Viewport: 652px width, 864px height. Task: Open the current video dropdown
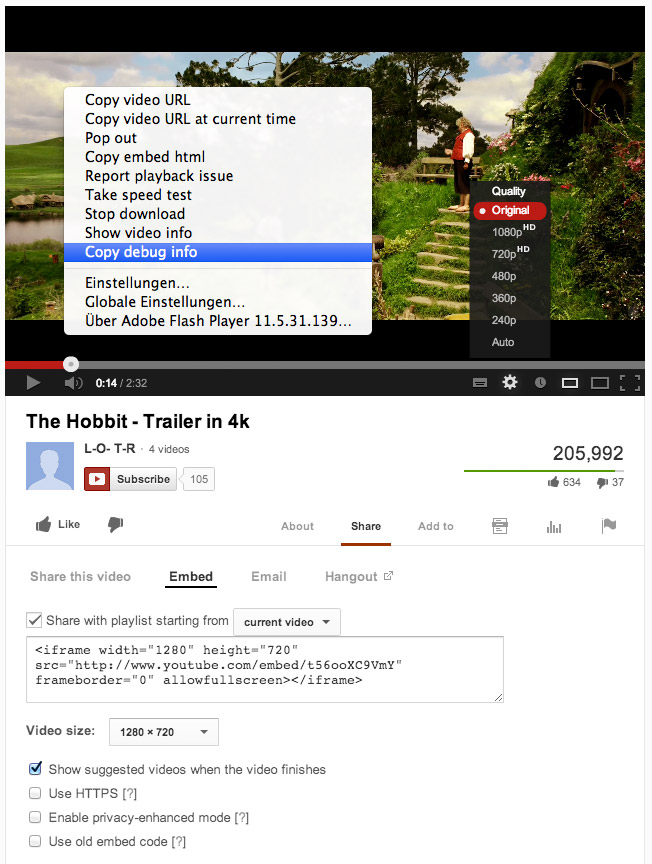click(287, 622)
